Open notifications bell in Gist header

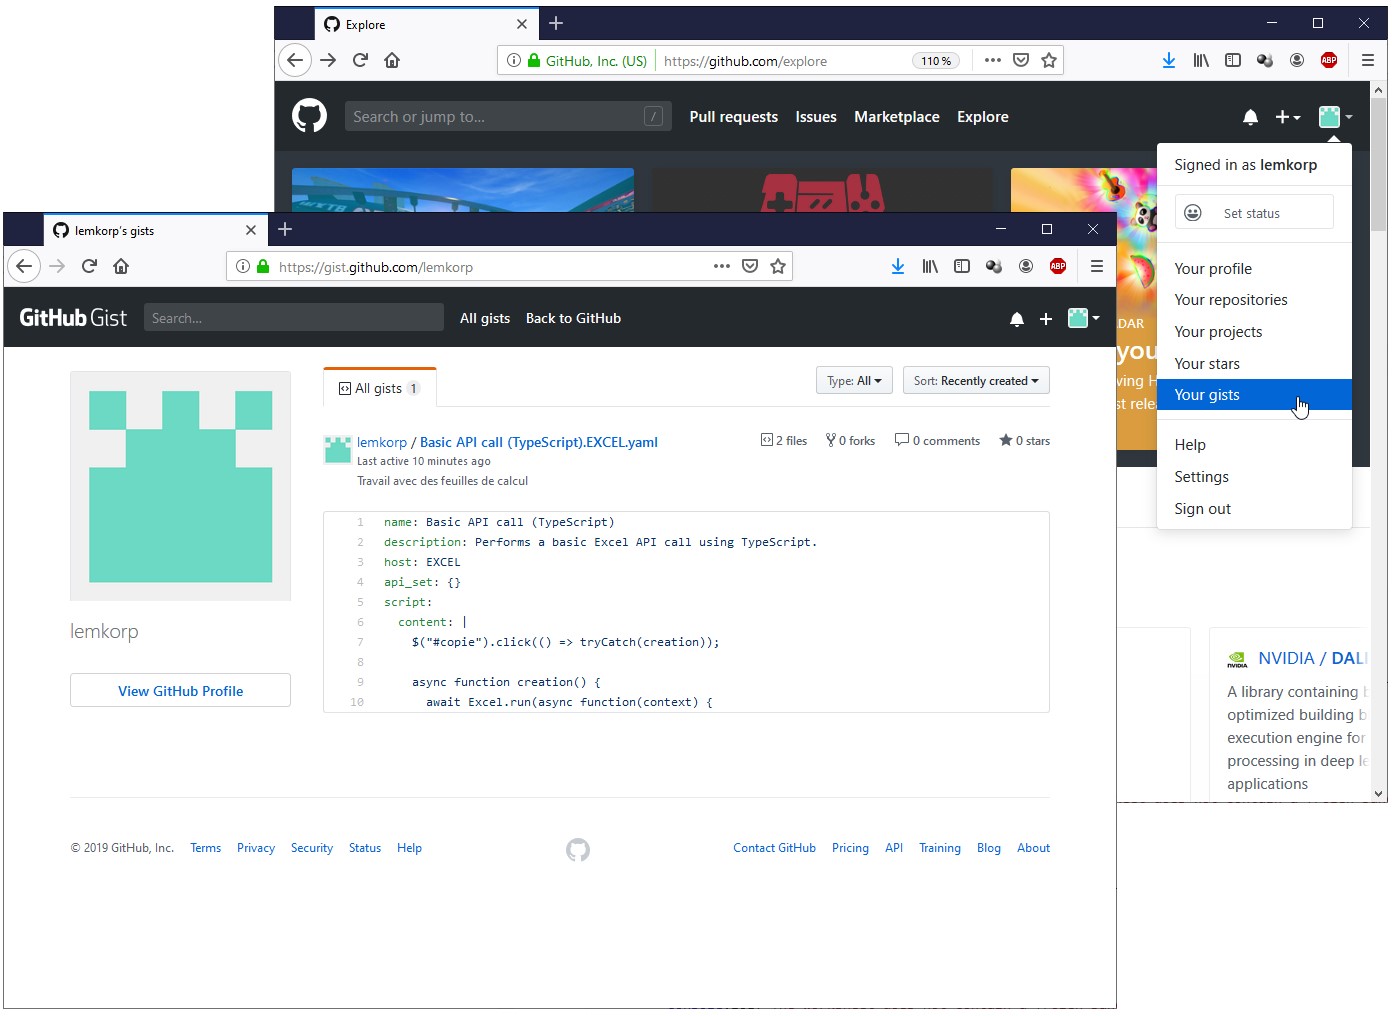click(1016, 319)
